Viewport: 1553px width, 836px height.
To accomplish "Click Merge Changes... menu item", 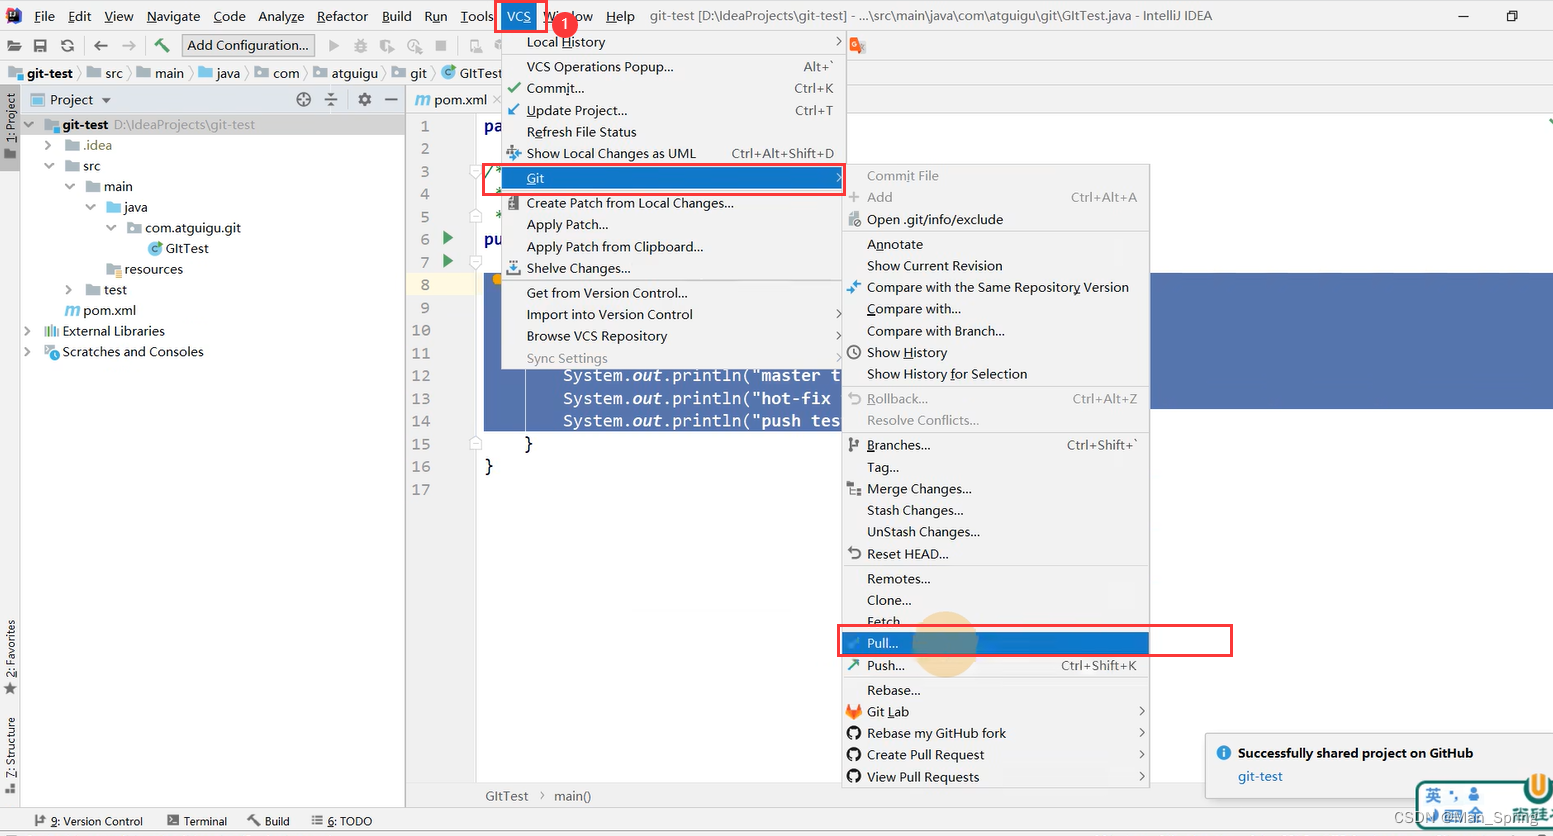I will pyautogui.click(x=995, y=489).
